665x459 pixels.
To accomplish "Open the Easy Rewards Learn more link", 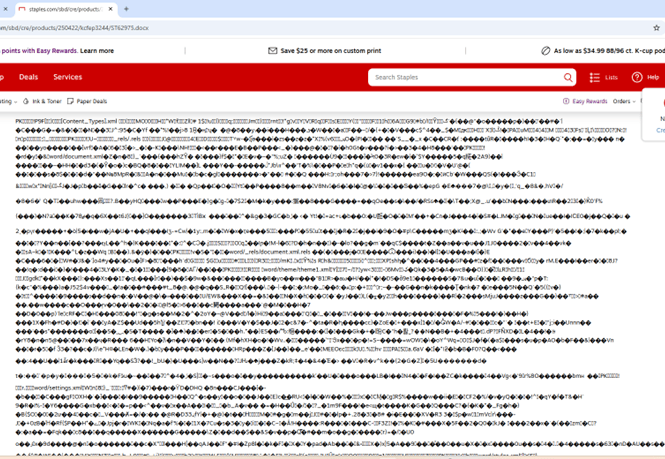I will tap(97, 51).
